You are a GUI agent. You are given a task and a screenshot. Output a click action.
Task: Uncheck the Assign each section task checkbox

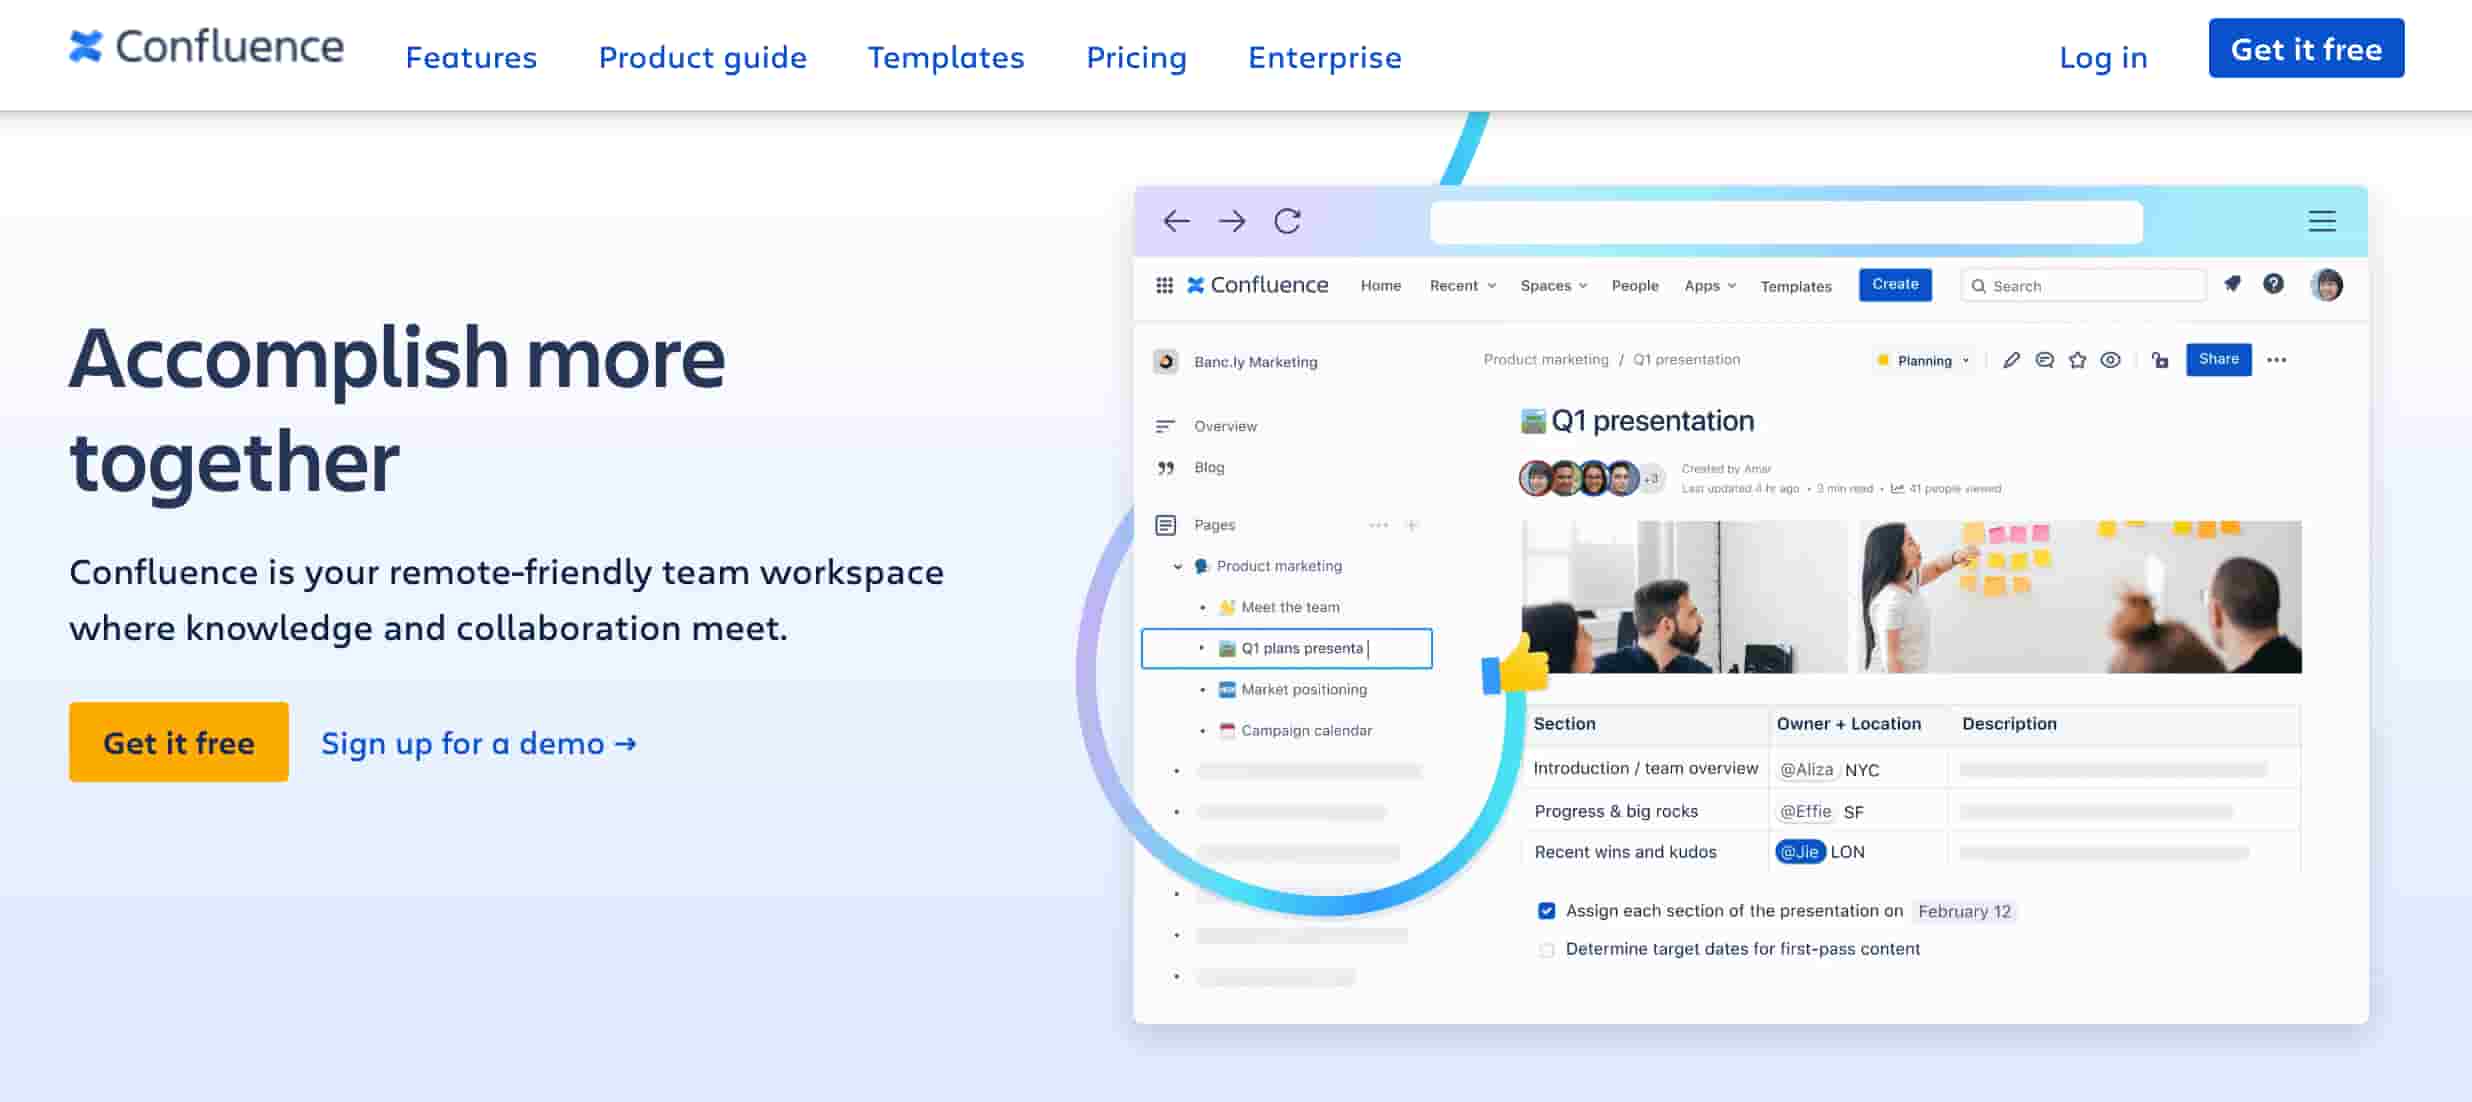pos(1546,911)
